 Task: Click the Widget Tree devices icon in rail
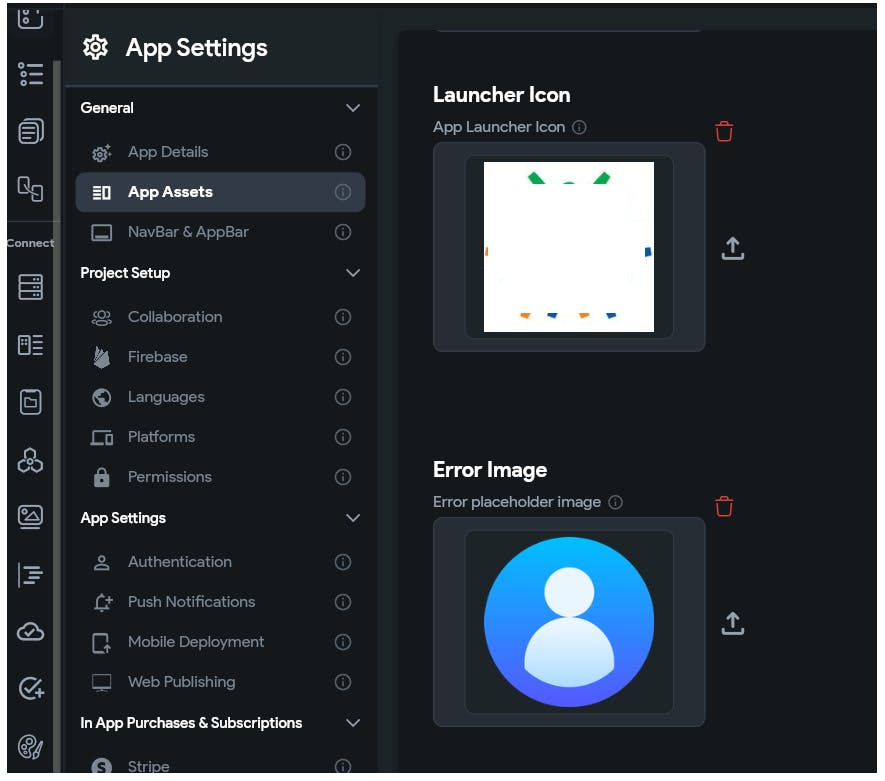pos(30,188)
